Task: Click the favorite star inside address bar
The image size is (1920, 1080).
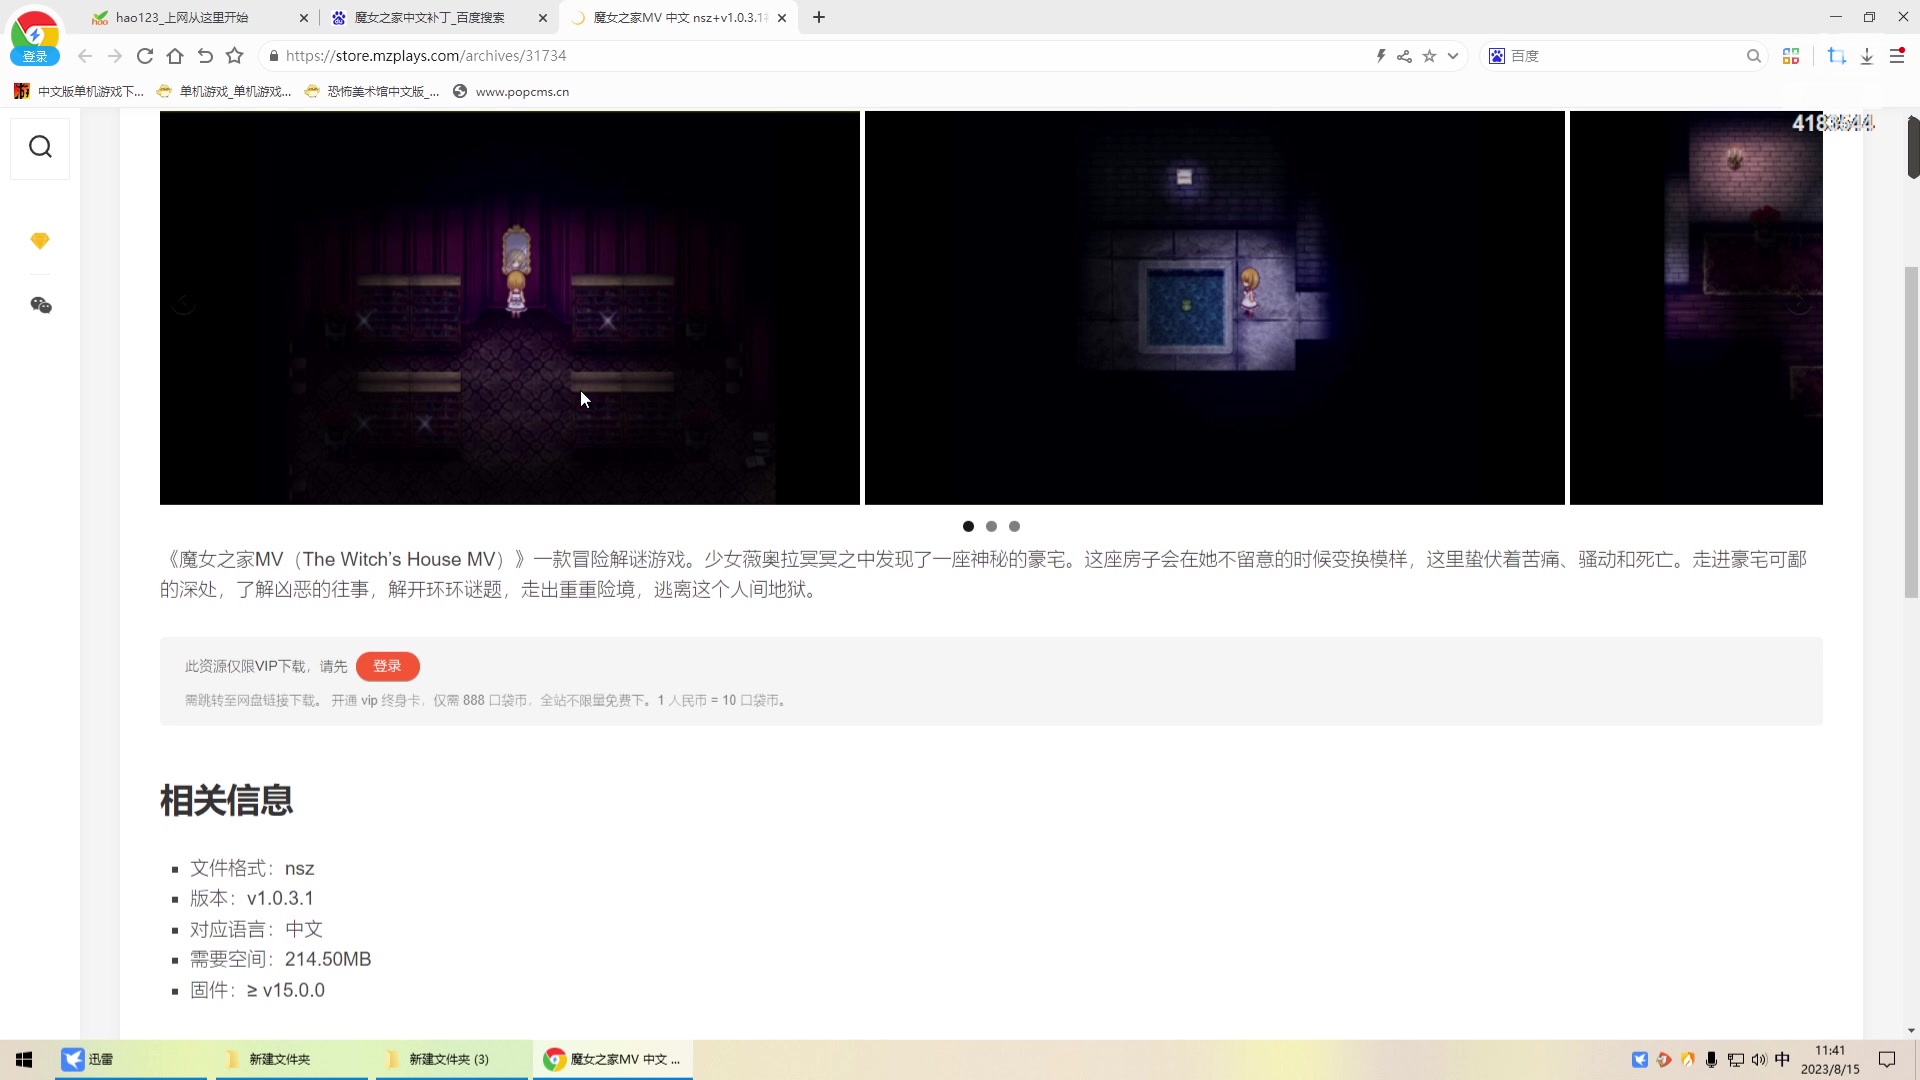Action: (x=1430, y=56)
